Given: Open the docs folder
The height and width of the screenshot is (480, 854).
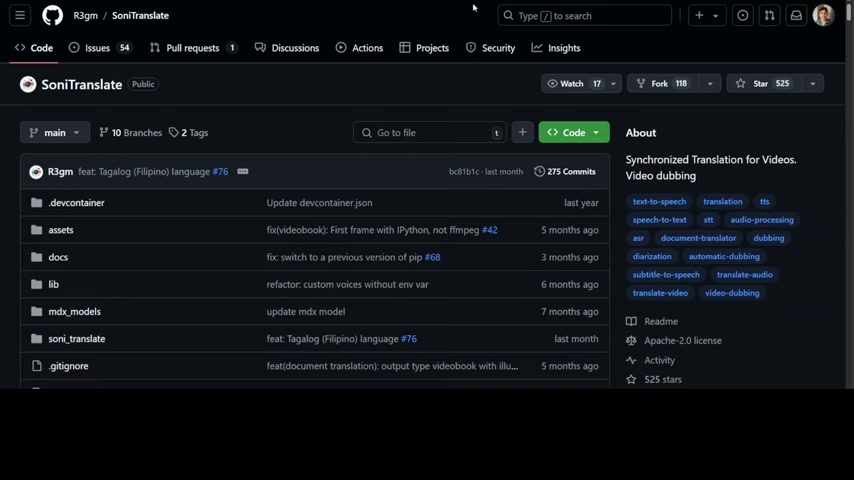Looking at the screenshot, I should coord(58,257).
